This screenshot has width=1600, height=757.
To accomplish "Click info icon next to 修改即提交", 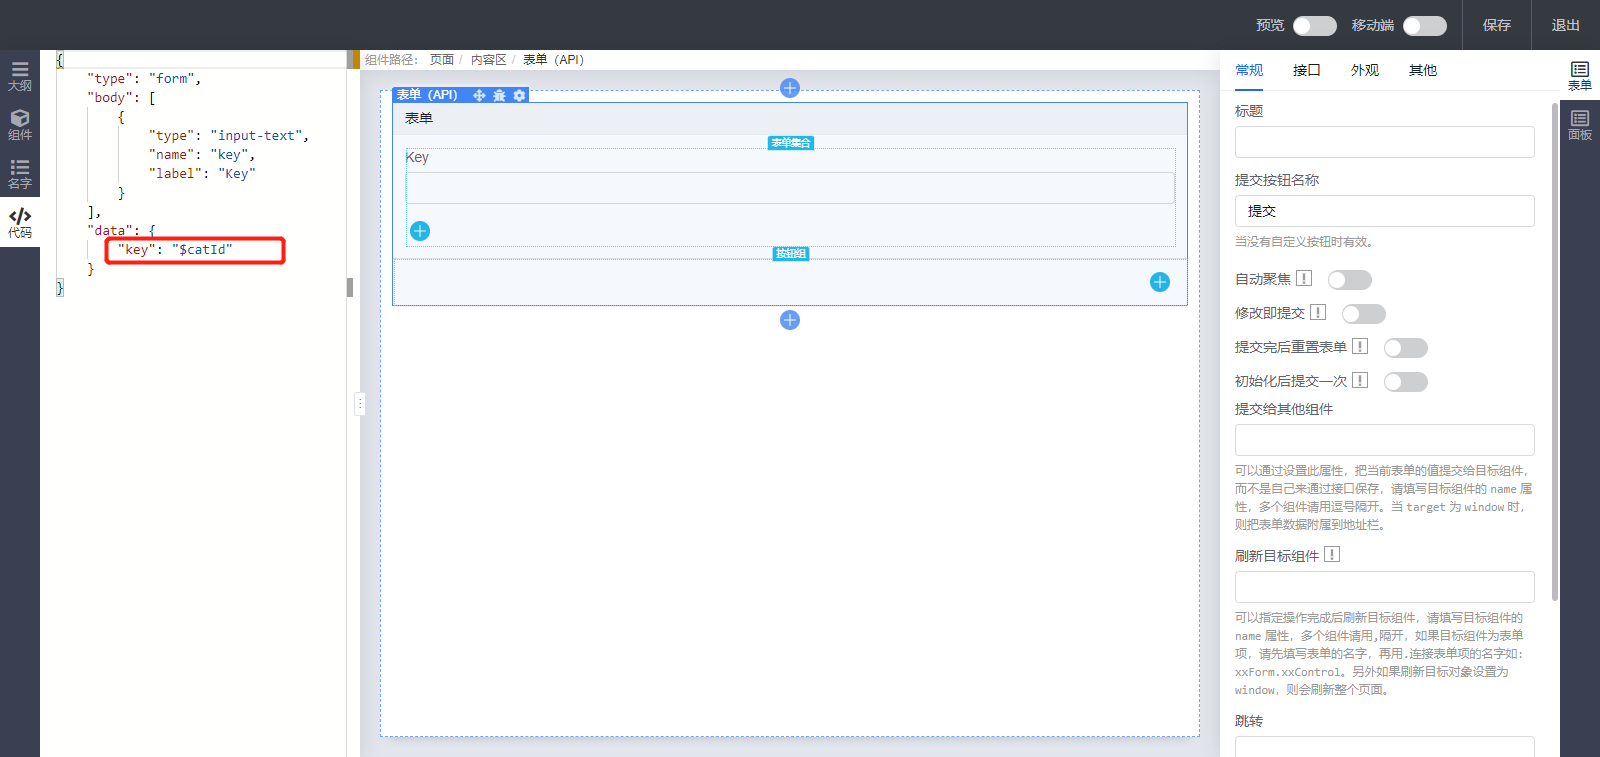I will [x=1318, y=313].
